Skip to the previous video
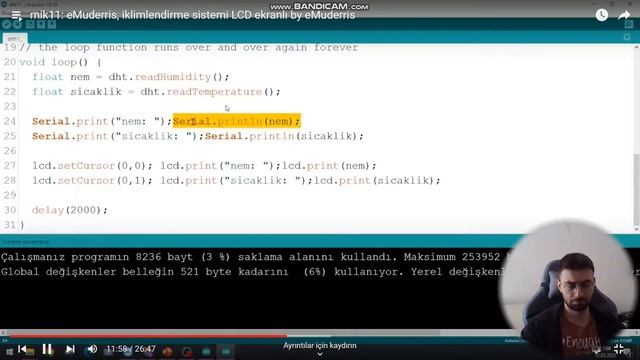The width and height of the screenshot is (640, 360). 22,349
